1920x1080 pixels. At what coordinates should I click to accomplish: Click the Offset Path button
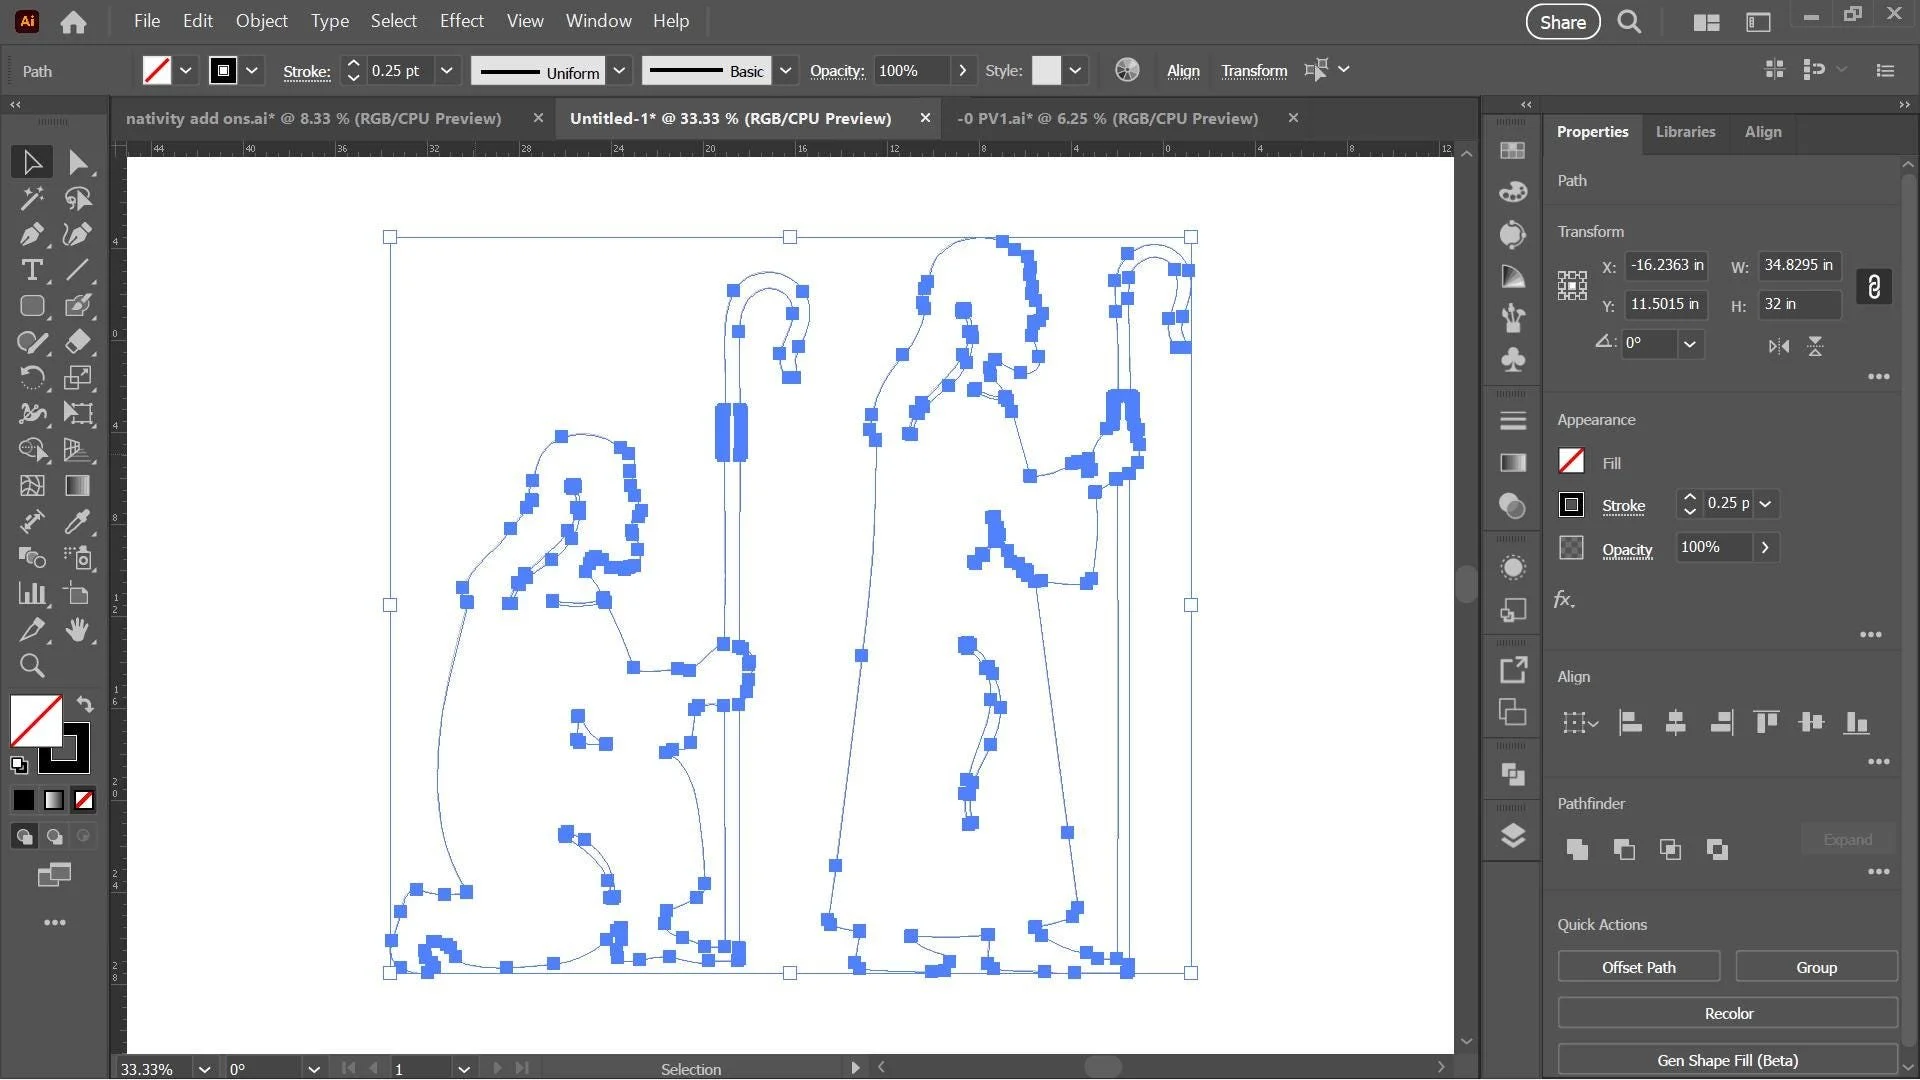point(1638,967)
